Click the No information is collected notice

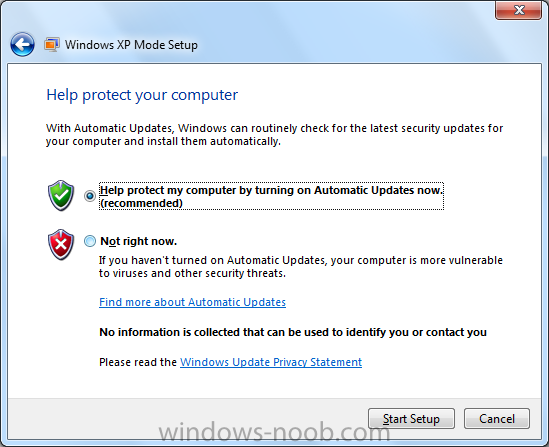pyautogui.click(x=293, y=332)
